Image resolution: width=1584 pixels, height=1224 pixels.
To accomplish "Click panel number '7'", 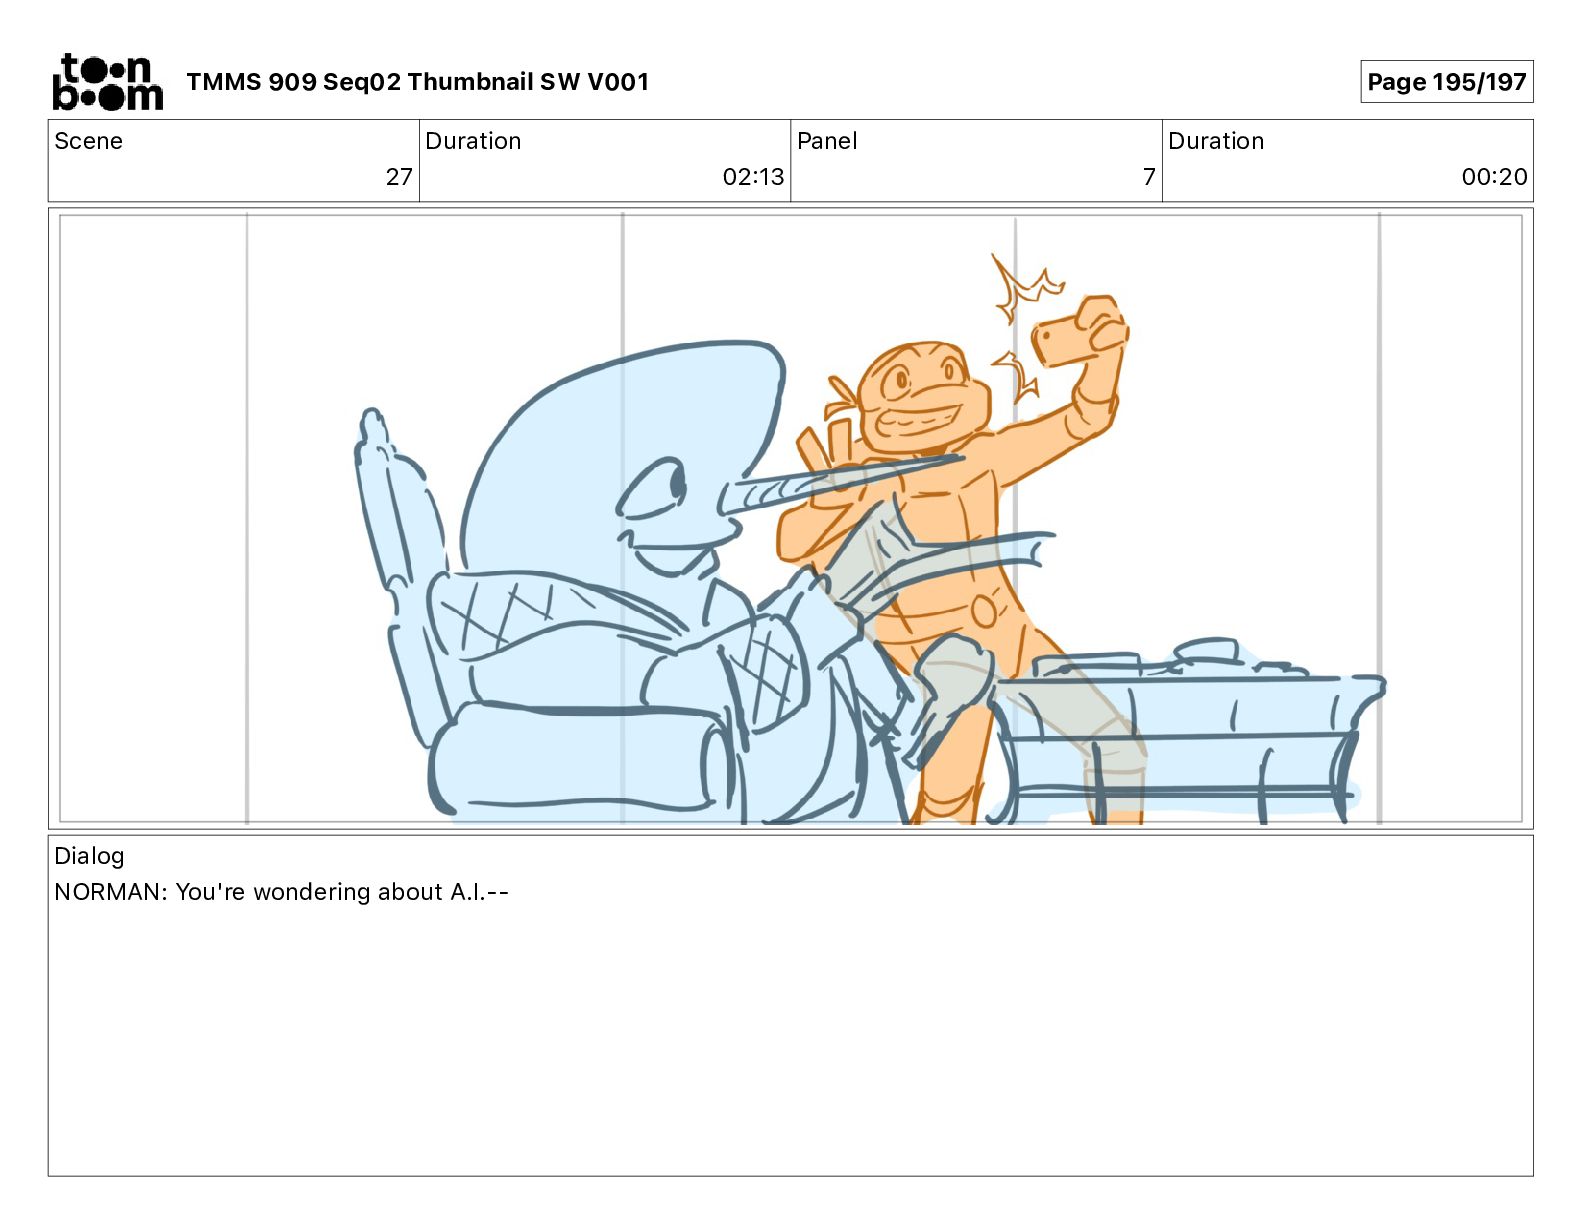I will click(1149, 177).
